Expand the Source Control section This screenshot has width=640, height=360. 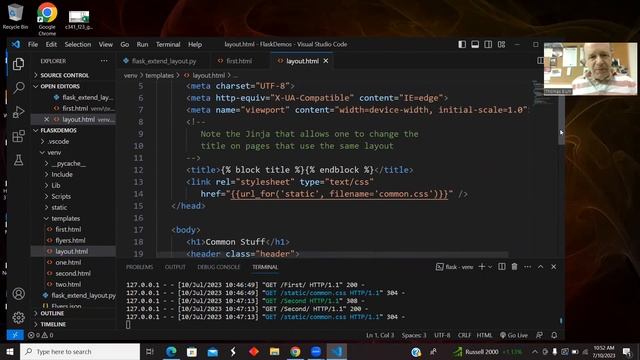tap(73, 75)
